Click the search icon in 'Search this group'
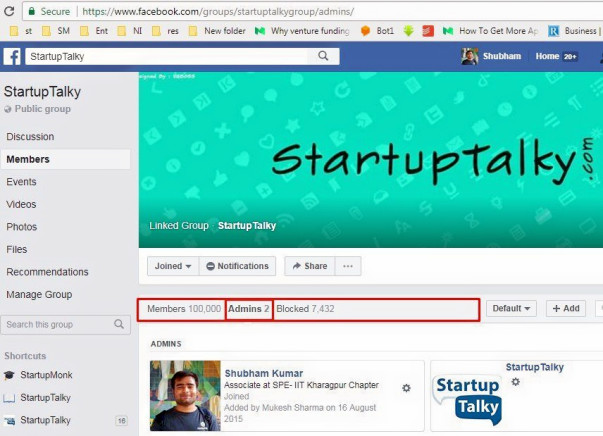The width and height of the screenshot is (603, 436). 119,324
